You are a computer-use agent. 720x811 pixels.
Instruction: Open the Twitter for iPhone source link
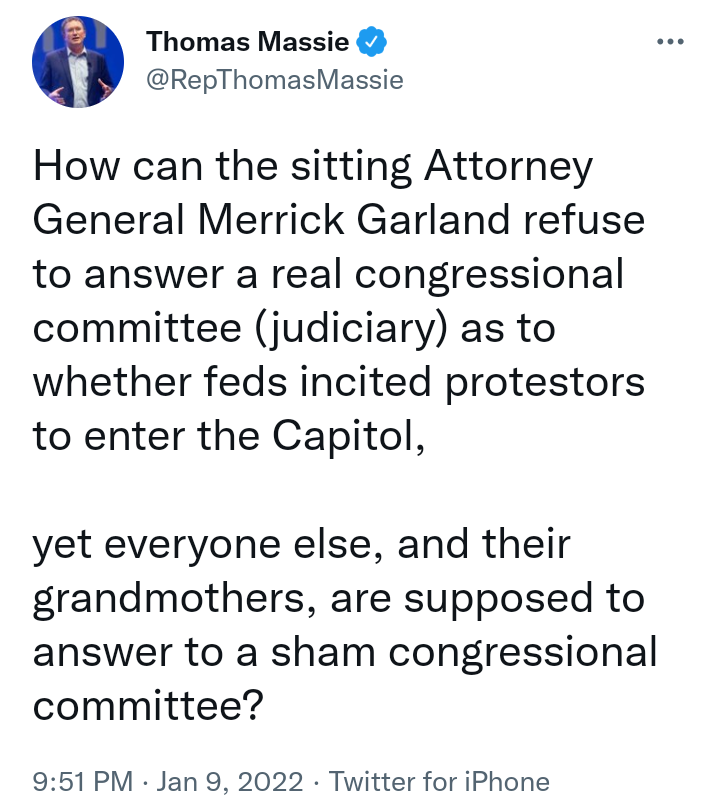click(x=439, y=782)
